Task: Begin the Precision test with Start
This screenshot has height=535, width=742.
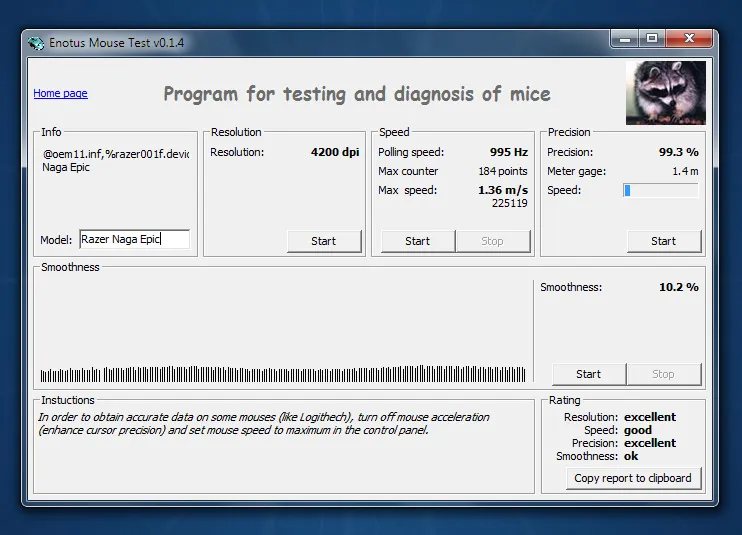Action: [663, 241]
